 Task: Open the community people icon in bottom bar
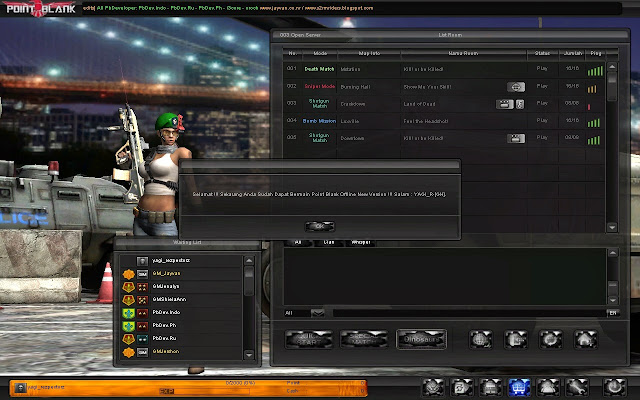[548, 387]
